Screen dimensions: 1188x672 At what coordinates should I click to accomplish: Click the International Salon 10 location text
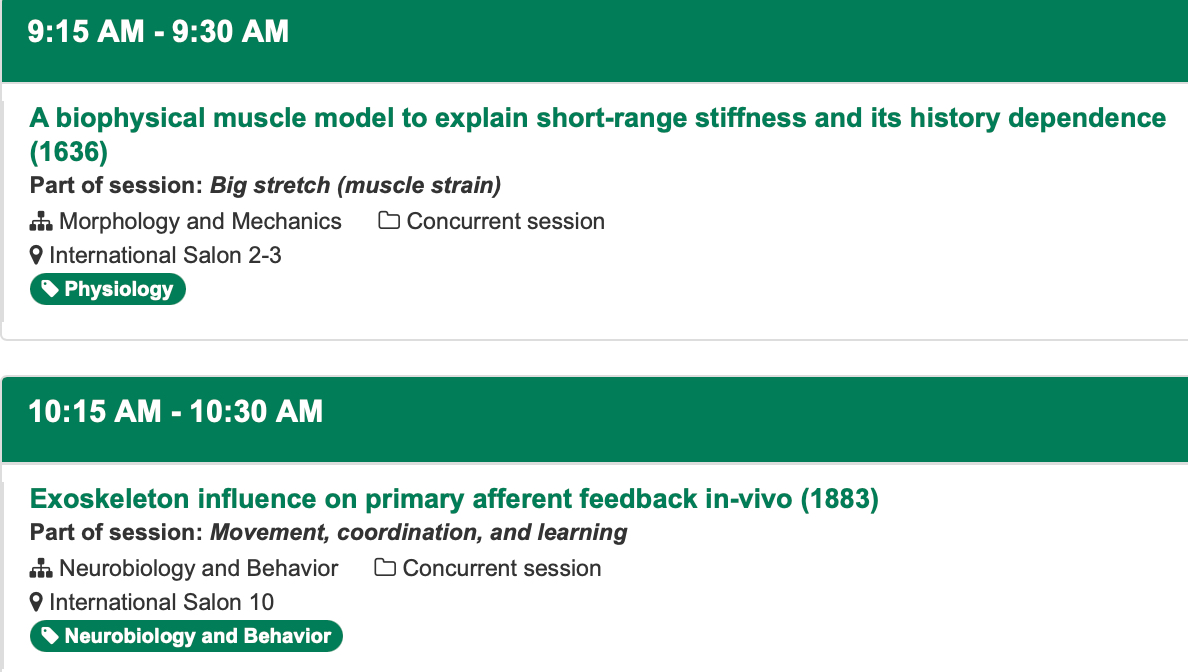[x=161, y=603]
